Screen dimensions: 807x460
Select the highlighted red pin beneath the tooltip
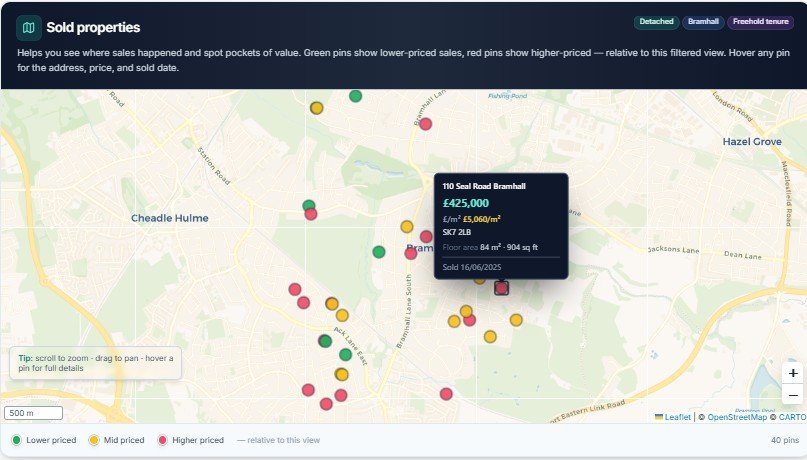click(502, 288)
